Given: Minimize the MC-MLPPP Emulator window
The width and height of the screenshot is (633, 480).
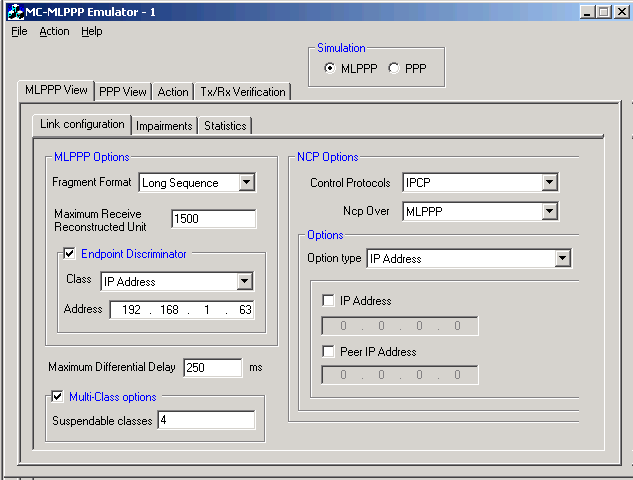Looking at the screenshot, I should pos(587,12).
